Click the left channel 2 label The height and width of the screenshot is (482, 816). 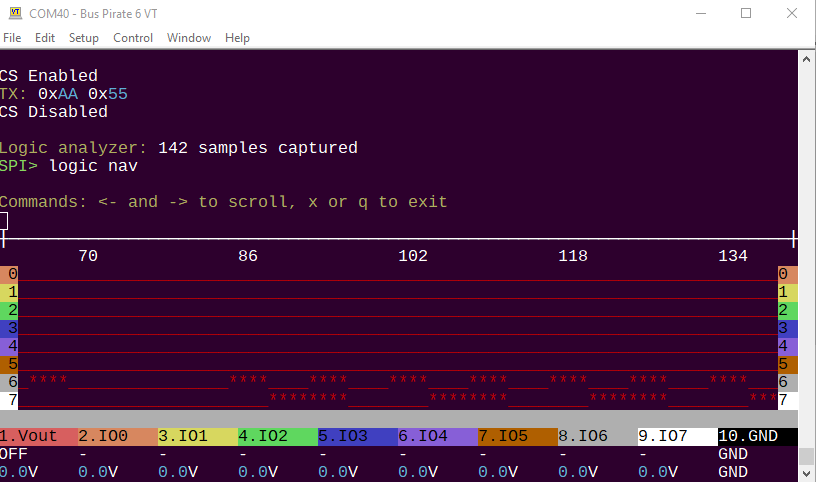click(9, 310)
